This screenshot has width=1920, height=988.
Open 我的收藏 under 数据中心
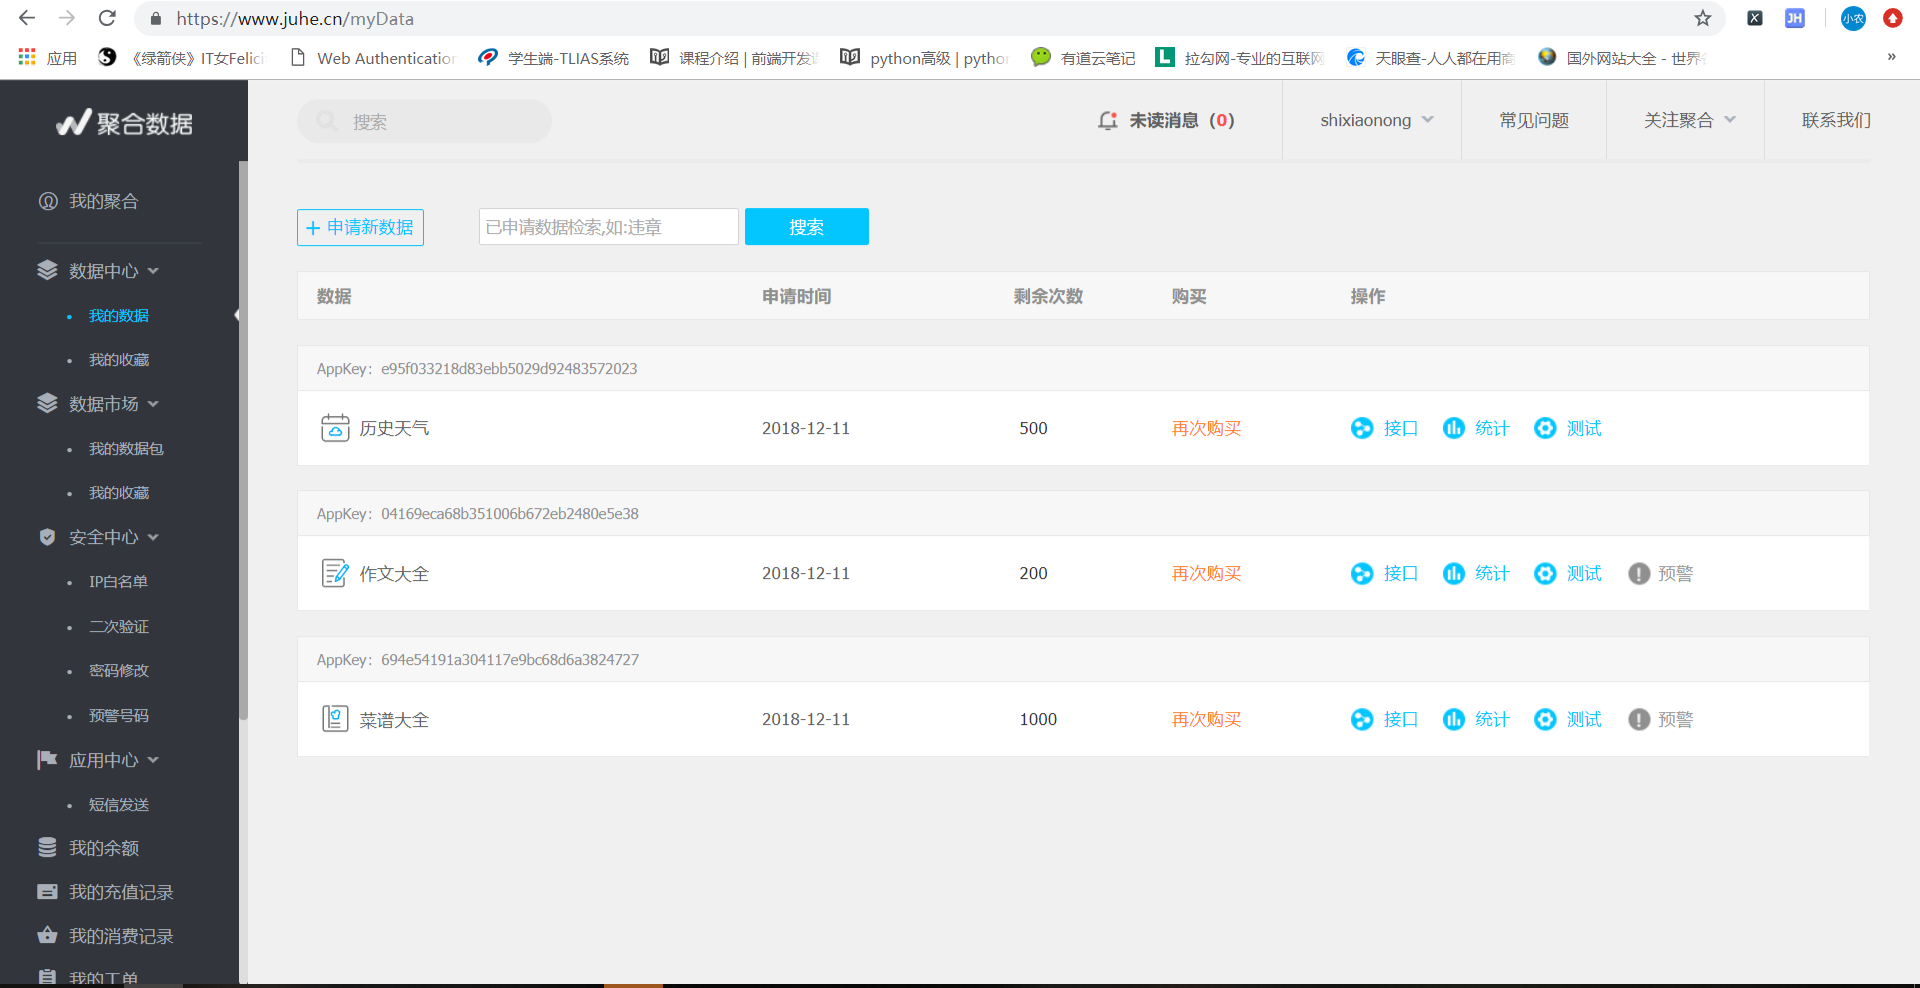pyautogui.click(x=119, y=360)
